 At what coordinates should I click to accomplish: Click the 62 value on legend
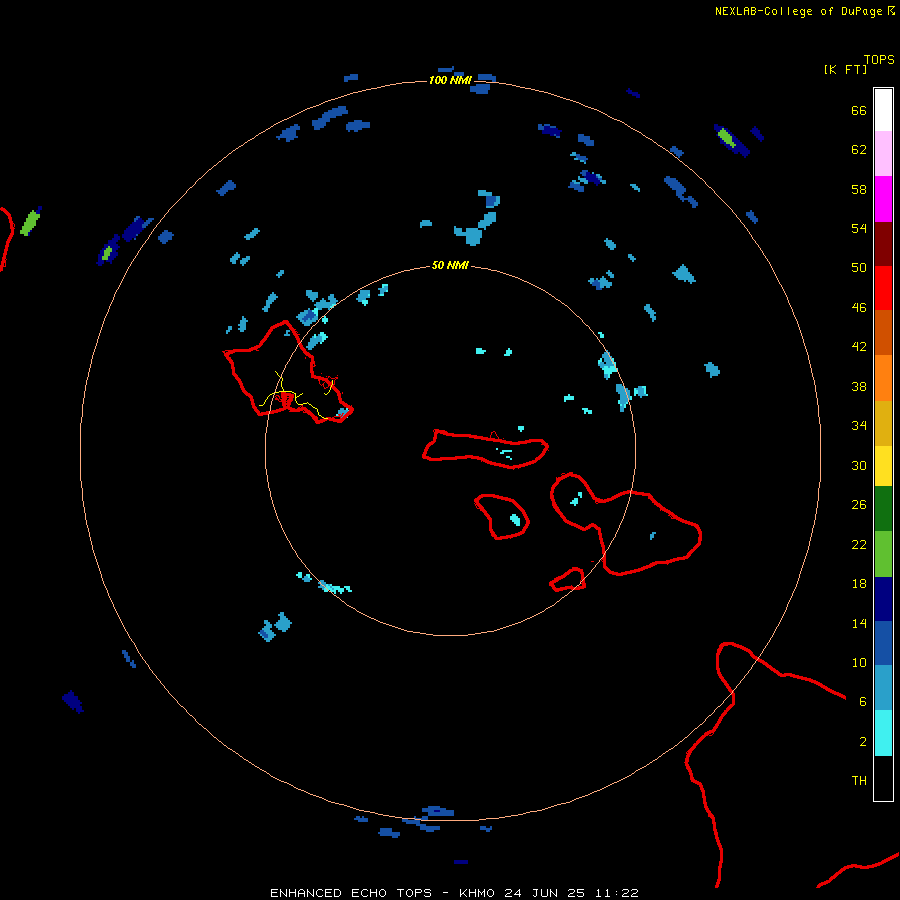859,149
